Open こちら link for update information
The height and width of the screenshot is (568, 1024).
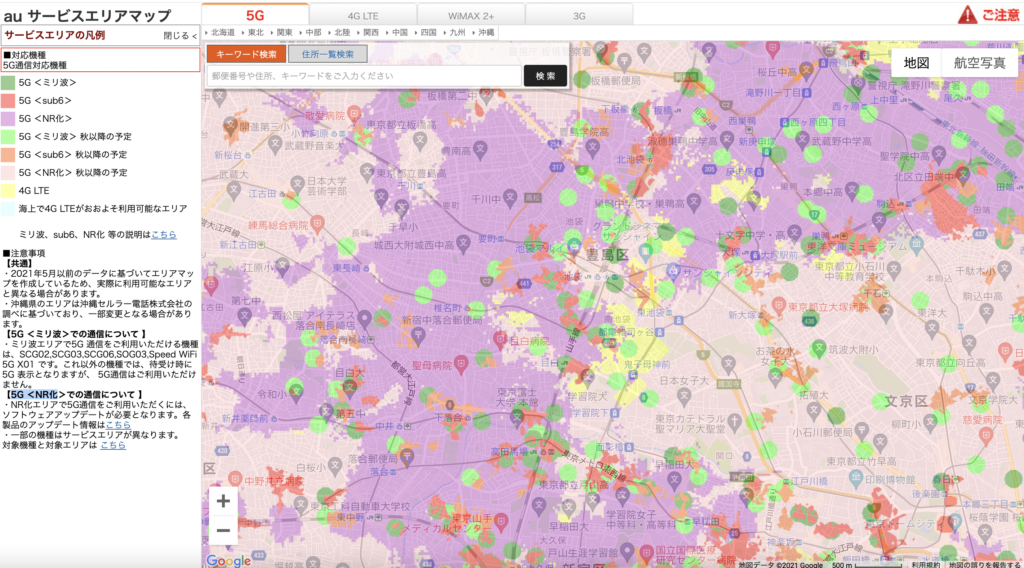[x=118, y=424]
